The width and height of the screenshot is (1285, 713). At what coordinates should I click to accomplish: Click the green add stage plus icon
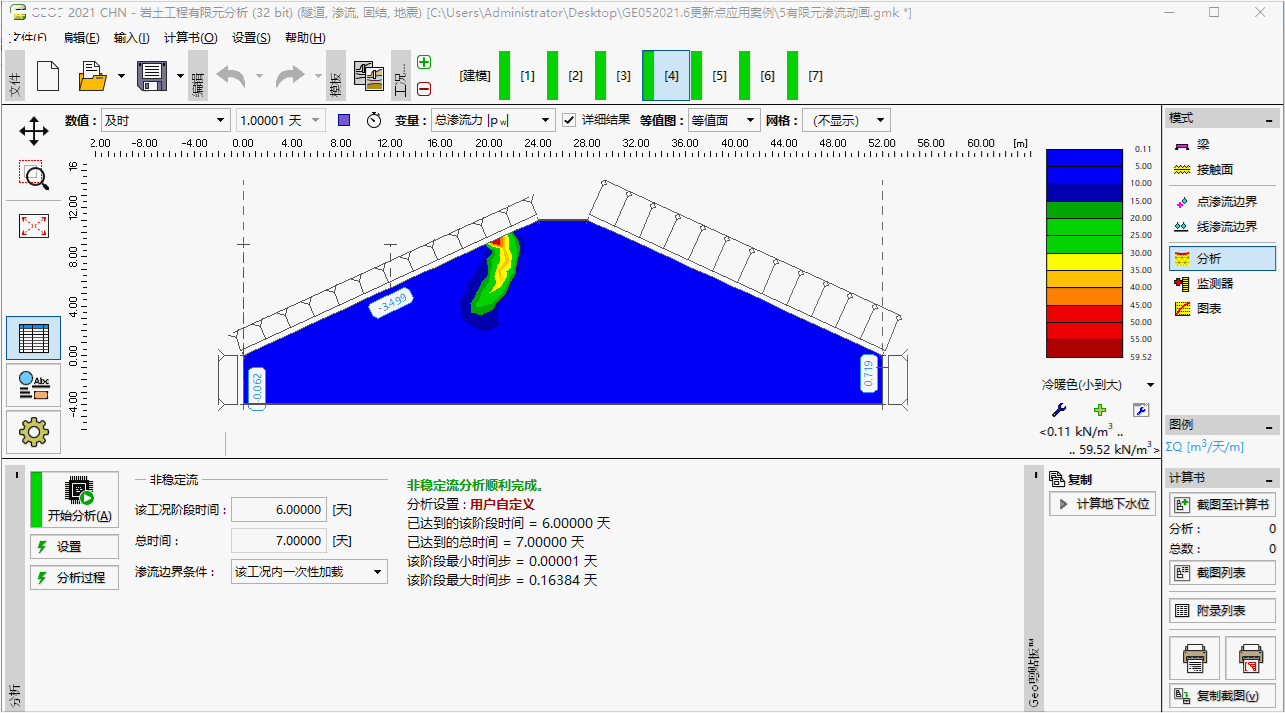click(x=424, y=62)
